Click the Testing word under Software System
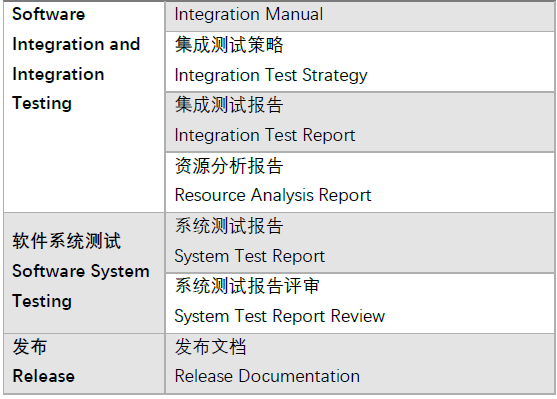Image resolution: width=557 pixels, height=399 pixels. (x=42, y=301)
